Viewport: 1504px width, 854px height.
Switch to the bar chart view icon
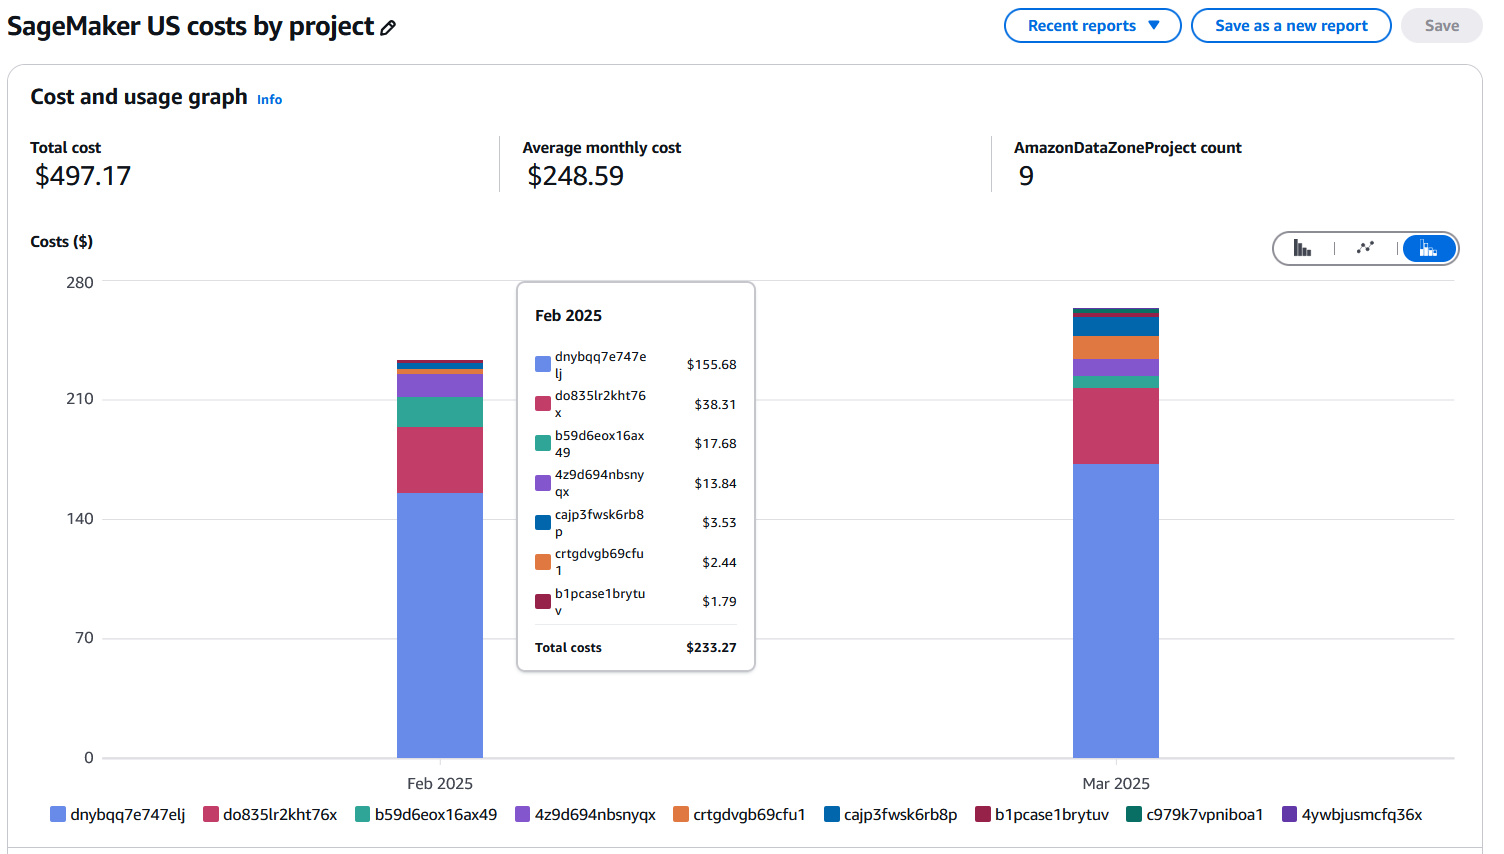1303,247
